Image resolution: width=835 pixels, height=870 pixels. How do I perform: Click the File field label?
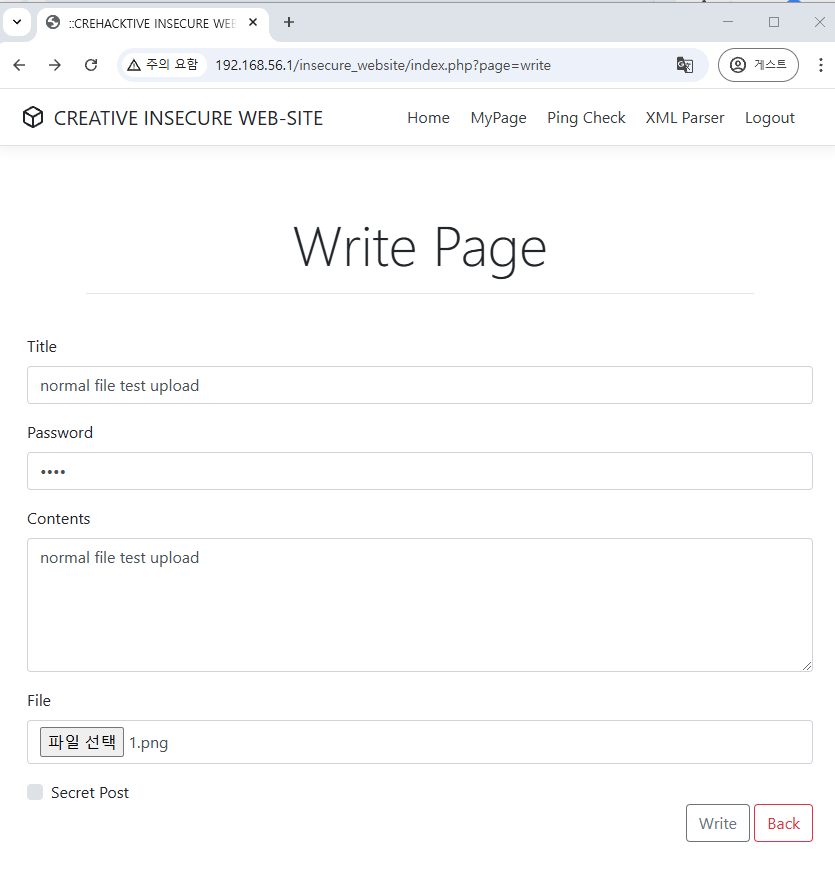click(x=39, y=701)
